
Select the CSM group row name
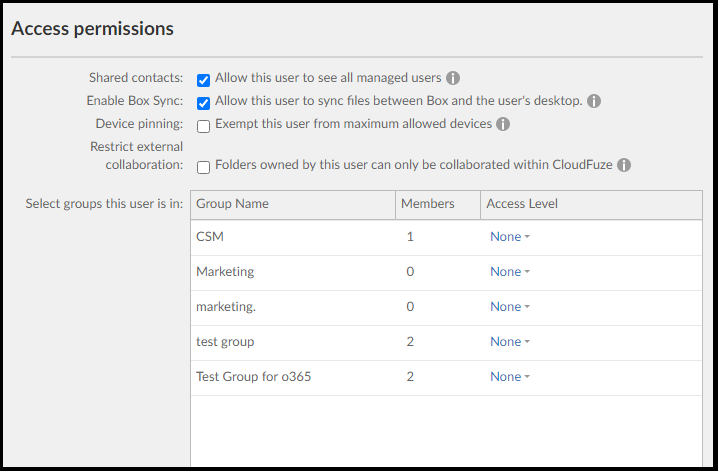click(210, 237)
